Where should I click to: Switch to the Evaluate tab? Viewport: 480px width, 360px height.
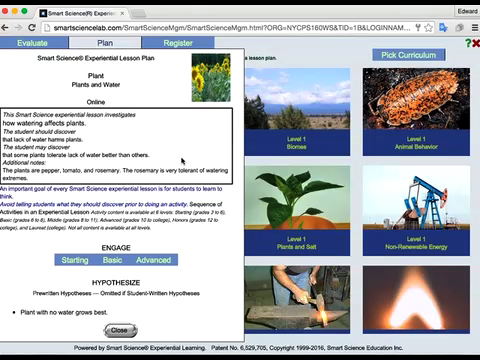(x=32, y=43)
